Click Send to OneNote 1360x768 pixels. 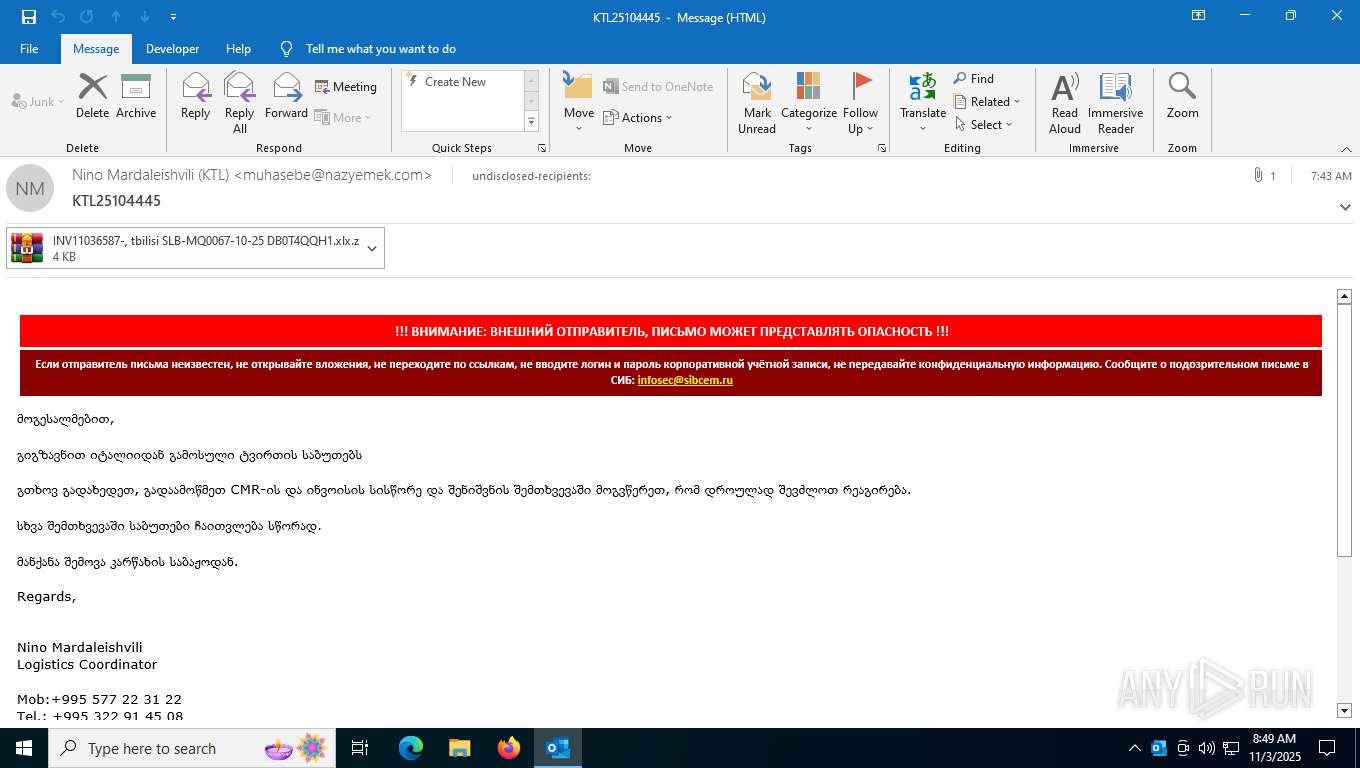point(658,87)
